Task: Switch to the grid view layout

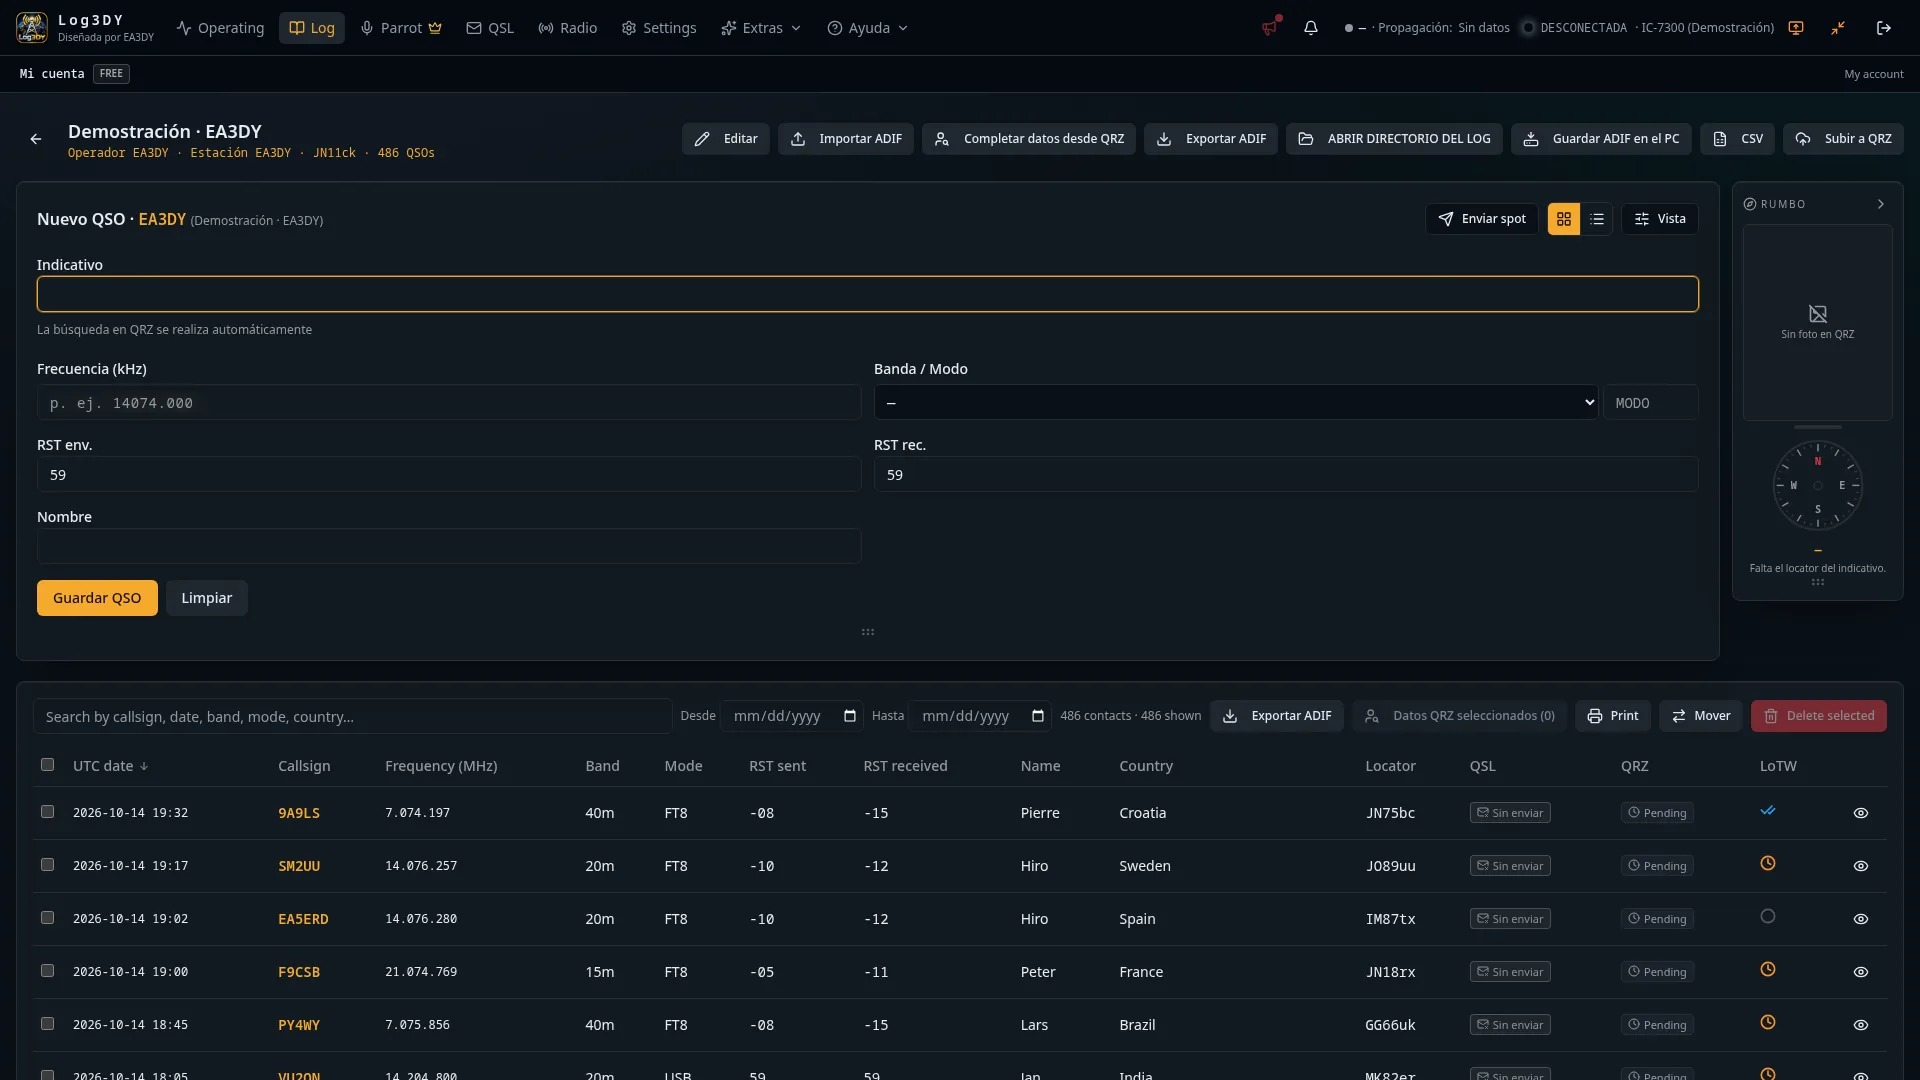Action: click(1564, 219)
